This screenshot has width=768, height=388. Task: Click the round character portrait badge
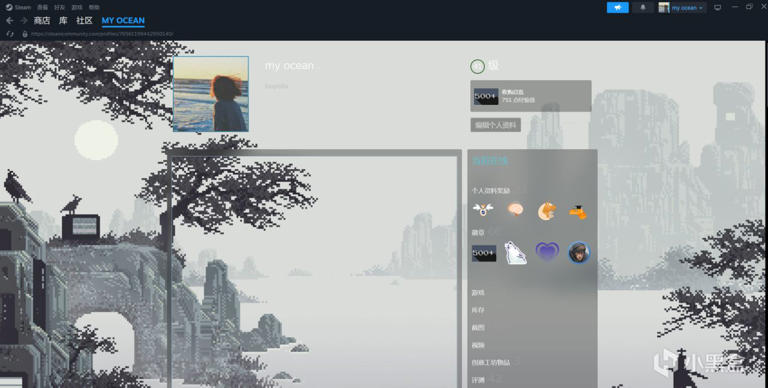579,253
